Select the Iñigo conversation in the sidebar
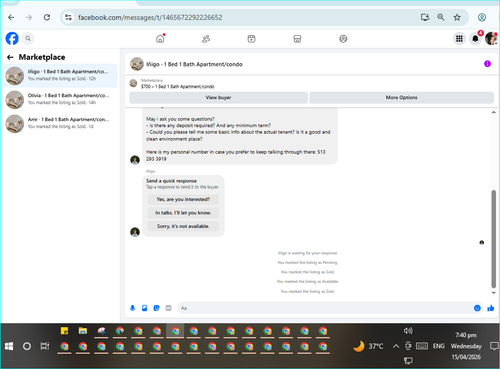Viewport: 500px width, 369px height. tap(60, 76)
